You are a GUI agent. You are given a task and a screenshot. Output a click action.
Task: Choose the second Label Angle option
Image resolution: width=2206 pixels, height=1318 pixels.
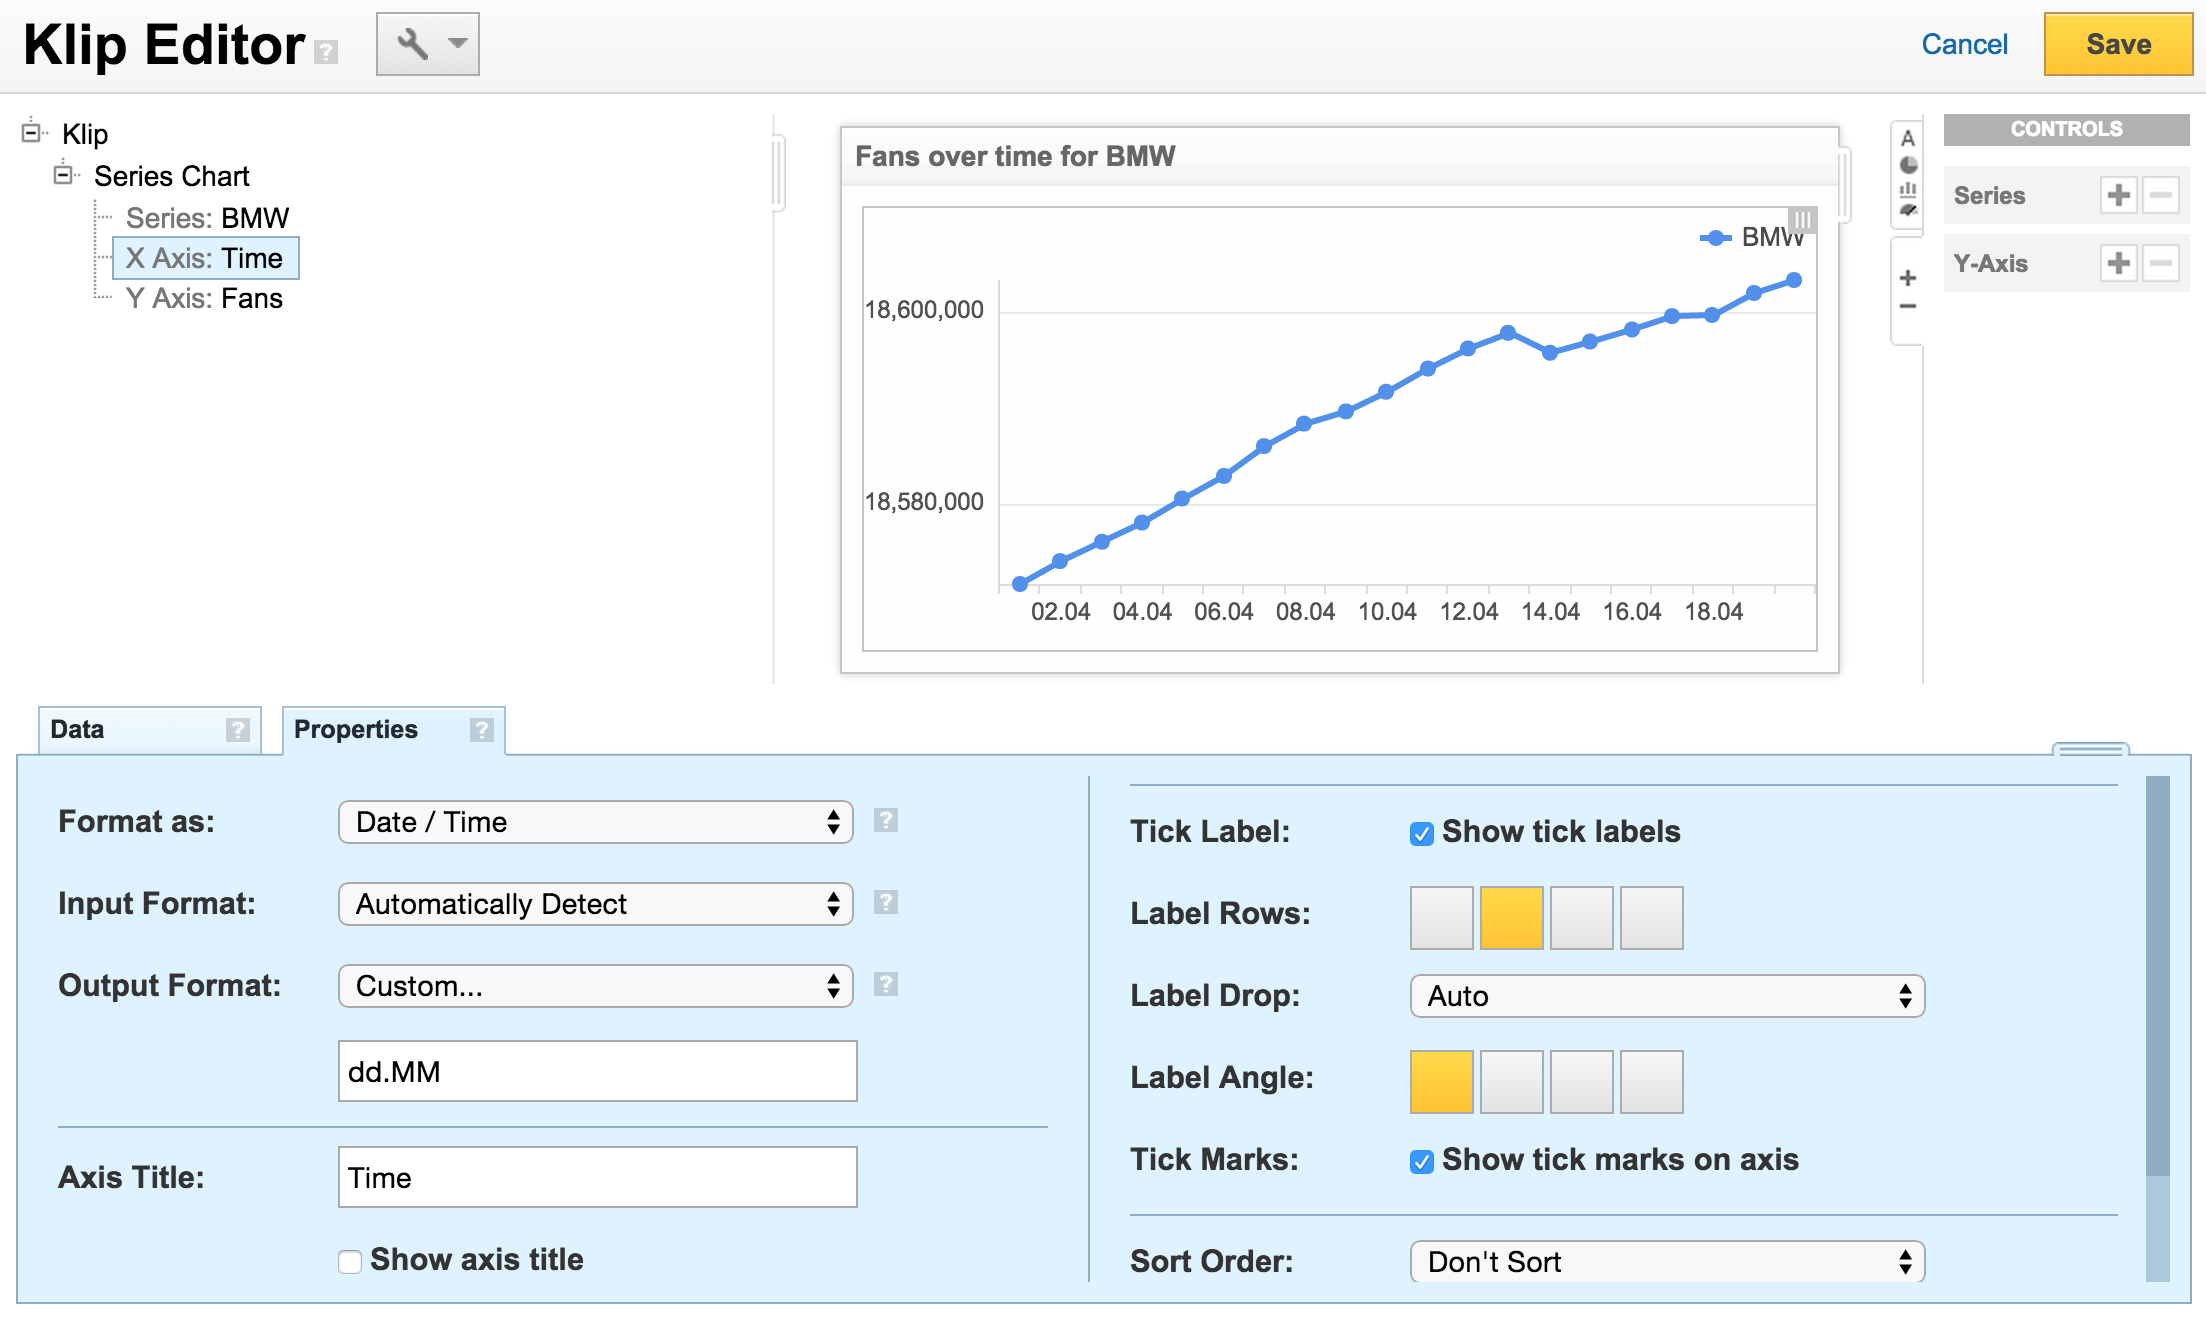(x=1511, y=1081)
